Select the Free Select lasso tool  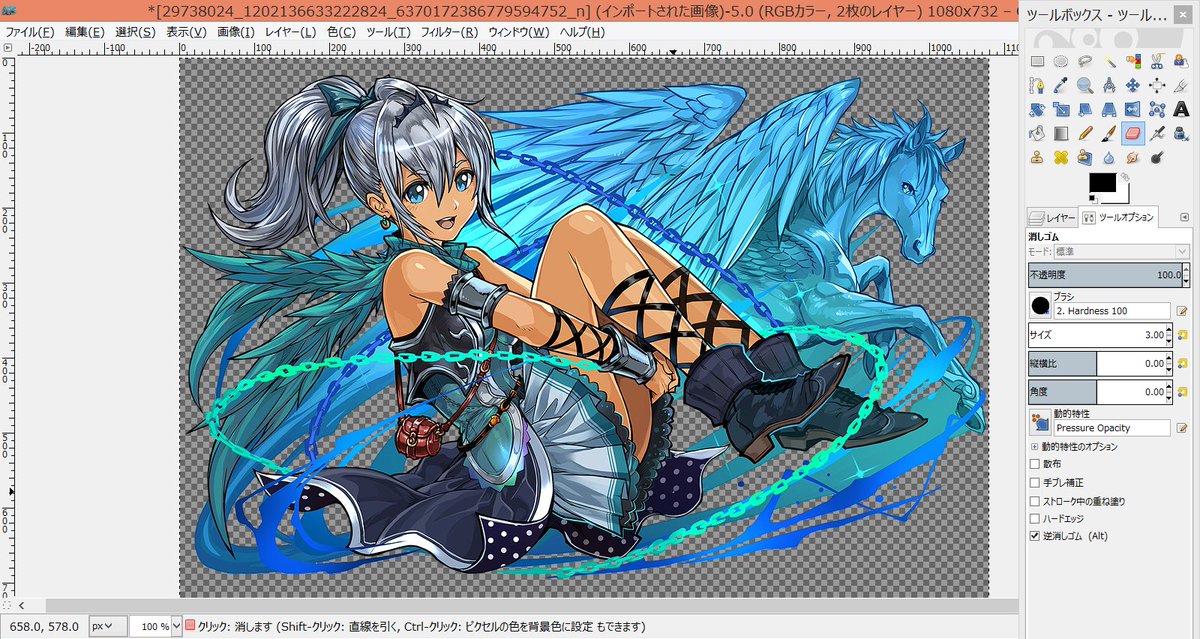click(1085, 61)
